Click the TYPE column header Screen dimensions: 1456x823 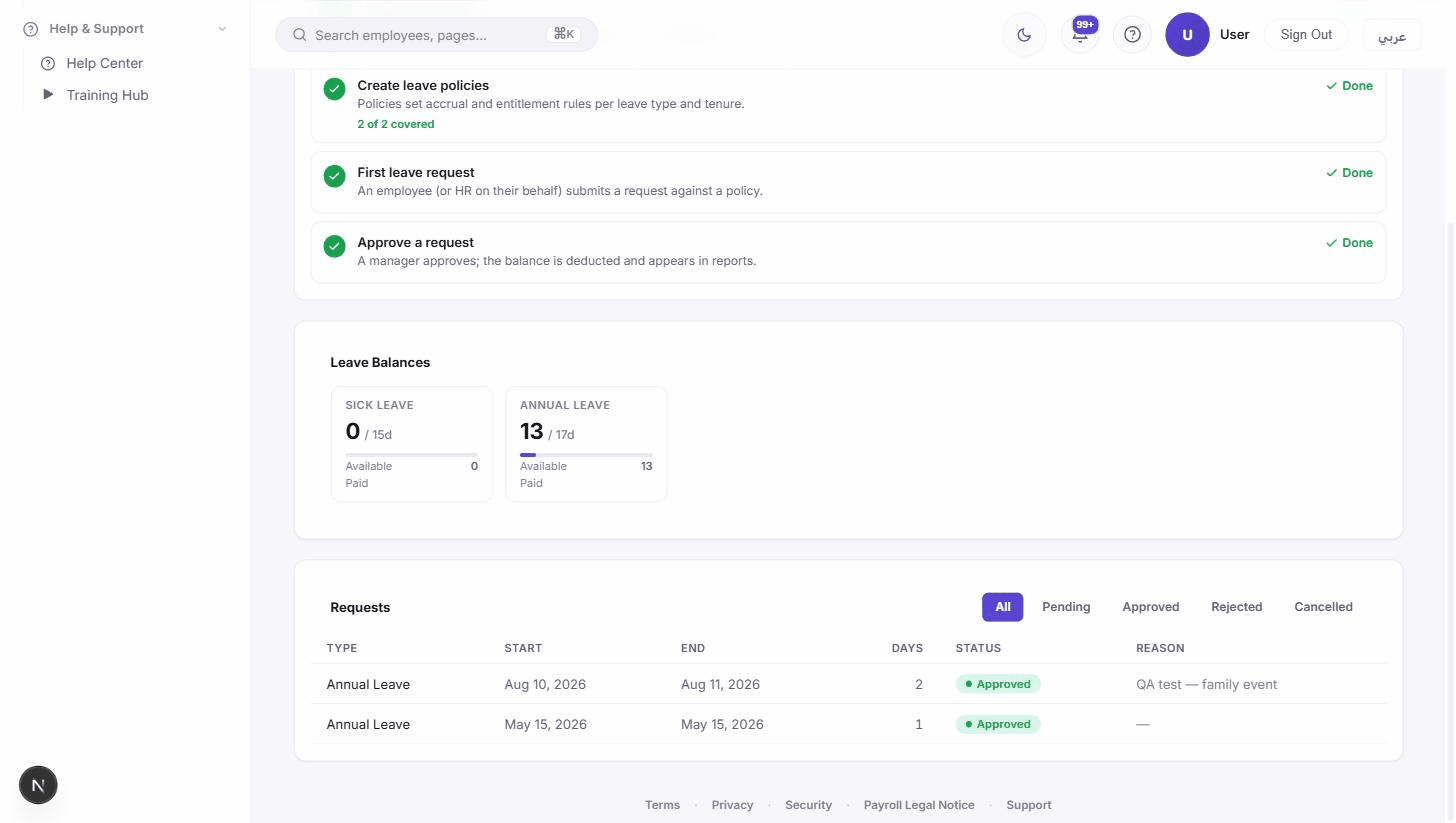pyautogui.click(x=341, y=648)
